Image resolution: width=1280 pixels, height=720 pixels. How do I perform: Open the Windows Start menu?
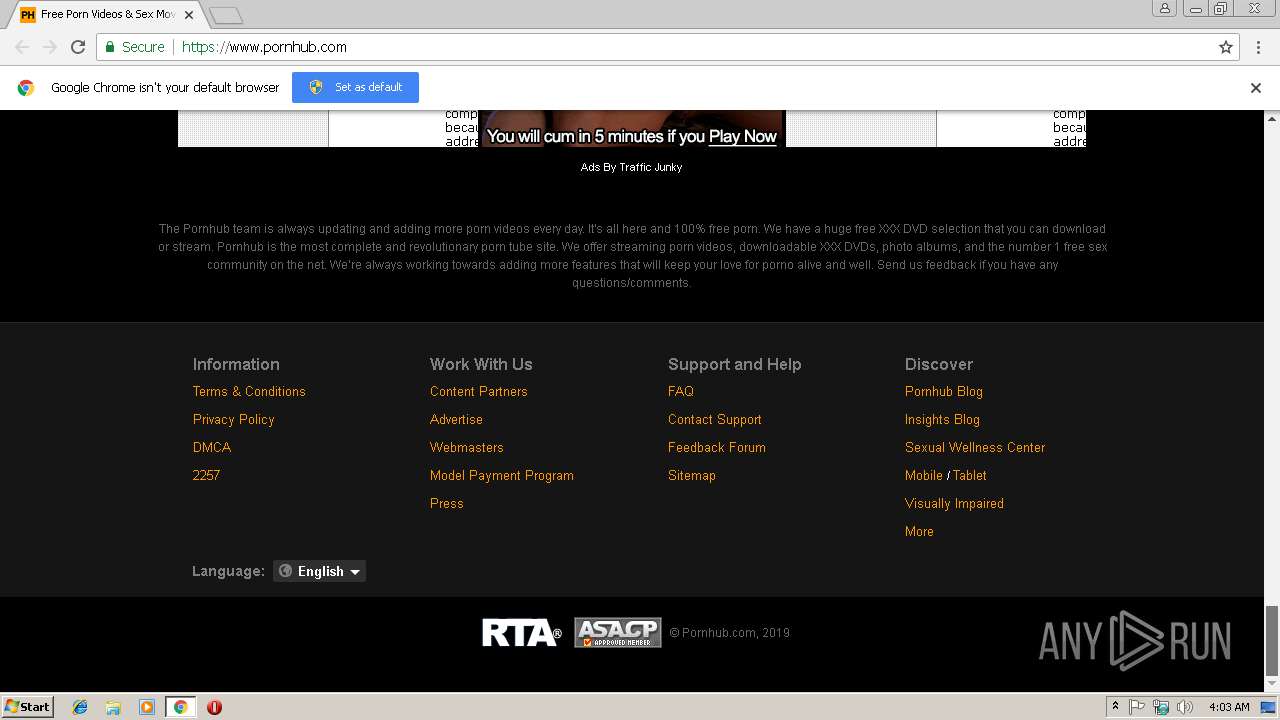[28, 706]
